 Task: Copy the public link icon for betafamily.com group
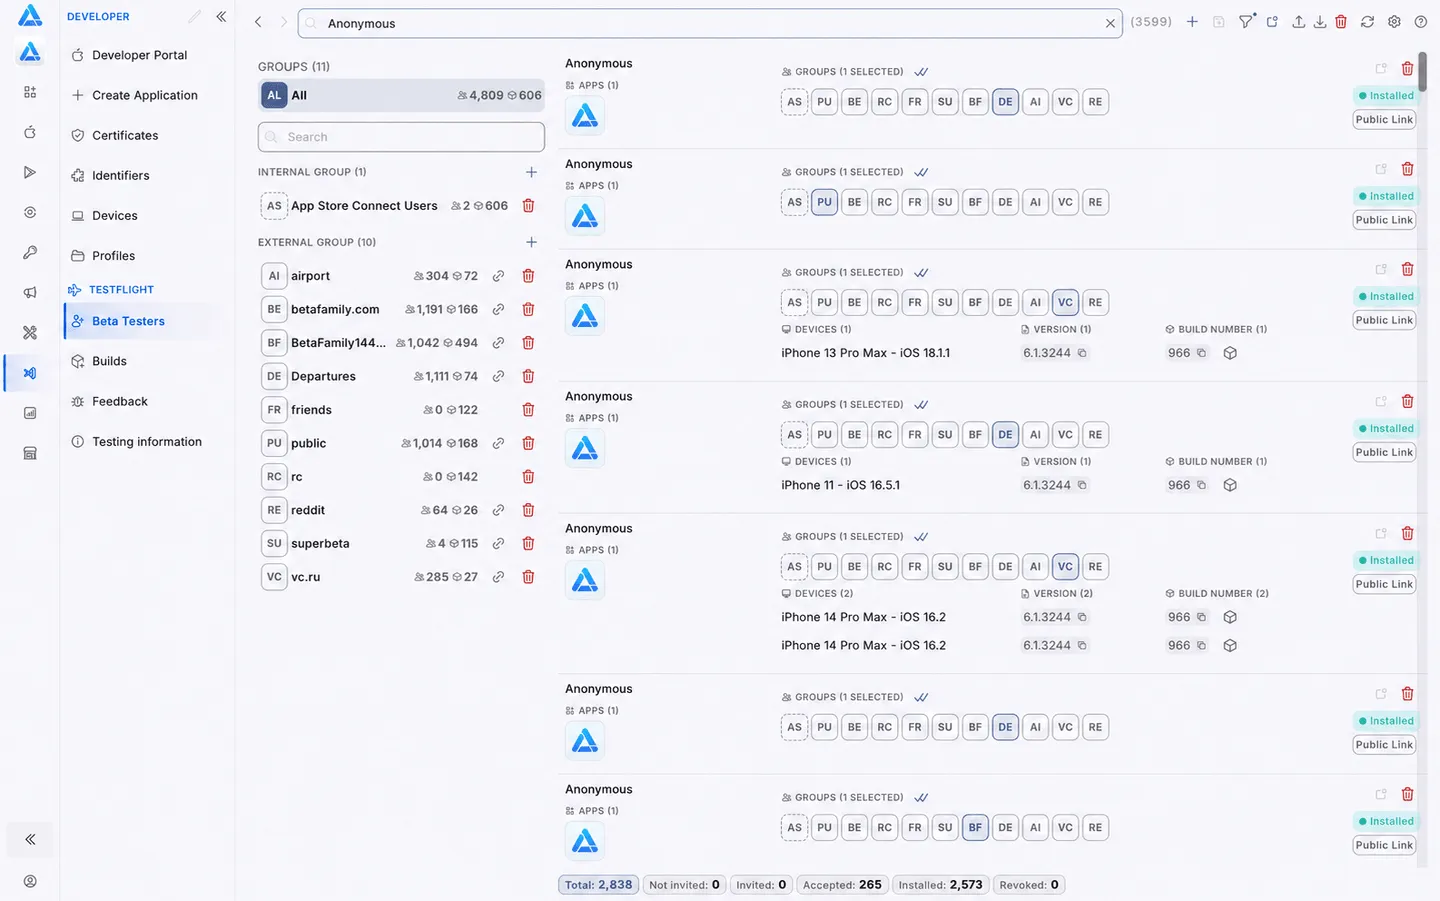click(x=498, y=310)
